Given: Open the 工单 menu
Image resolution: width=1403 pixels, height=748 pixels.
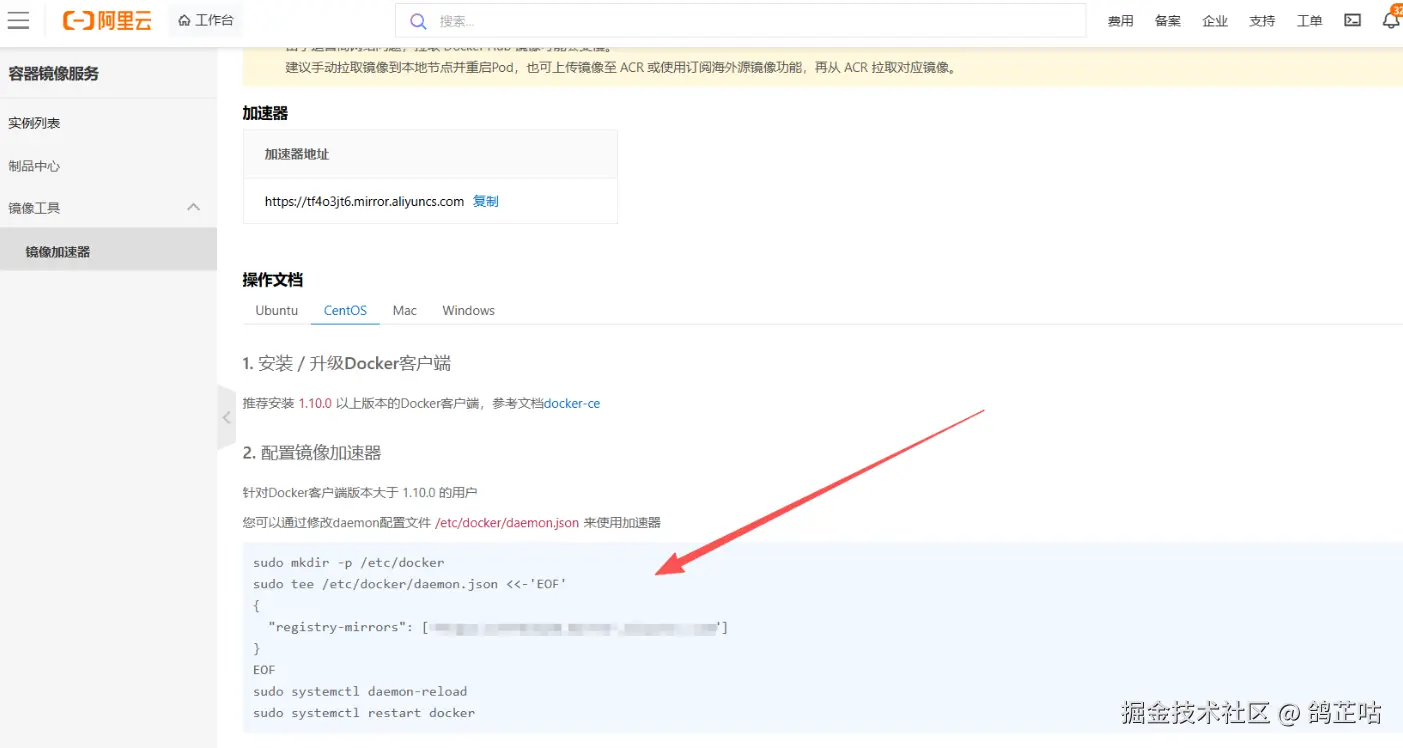Looking at the screenshot, I should [1309, 21].
